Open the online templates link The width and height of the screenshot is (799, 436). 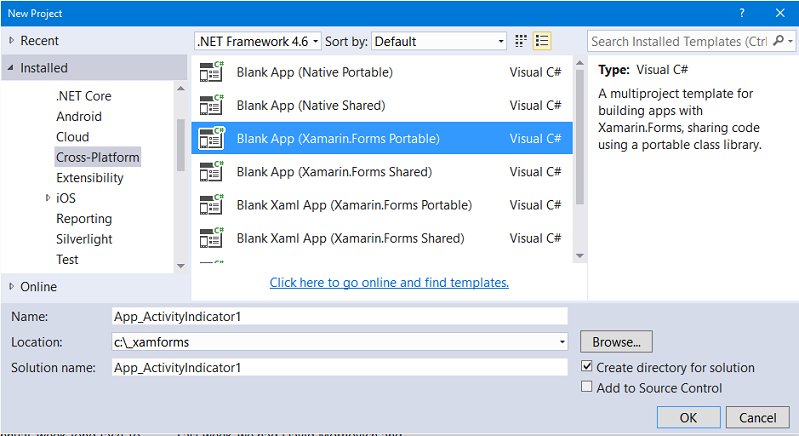tap(389, 282)
